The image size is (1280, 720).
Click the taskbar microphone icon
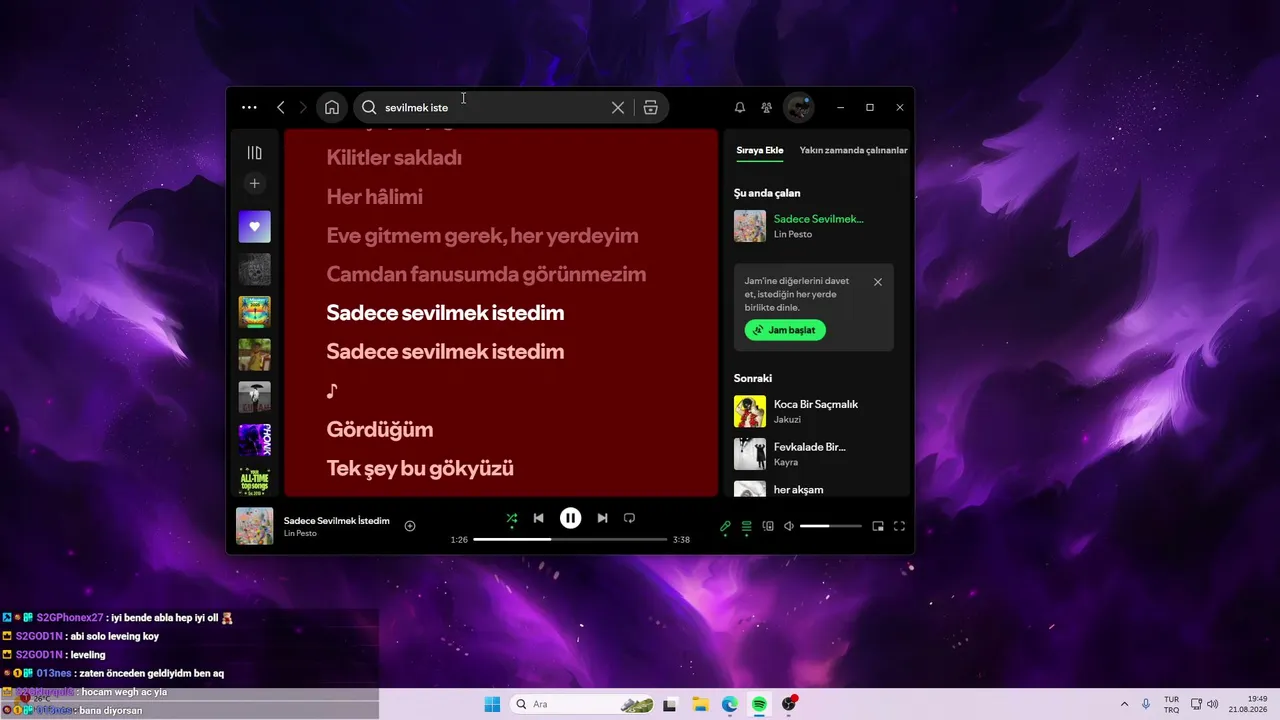pos(1146,704)
